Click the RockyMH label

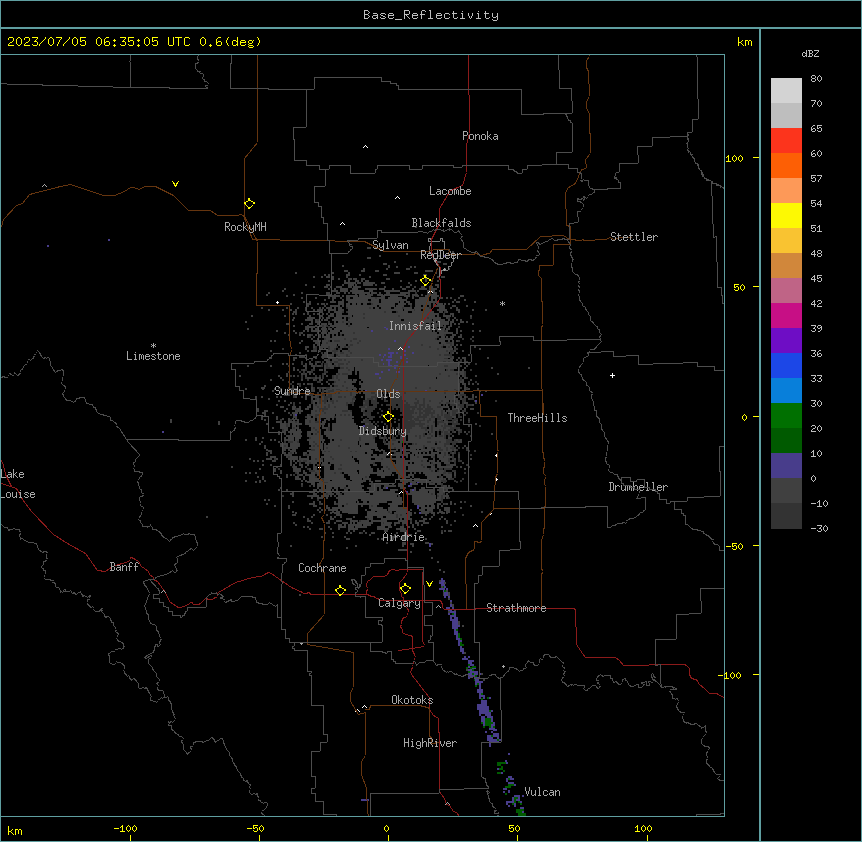(x=245, y=227)
